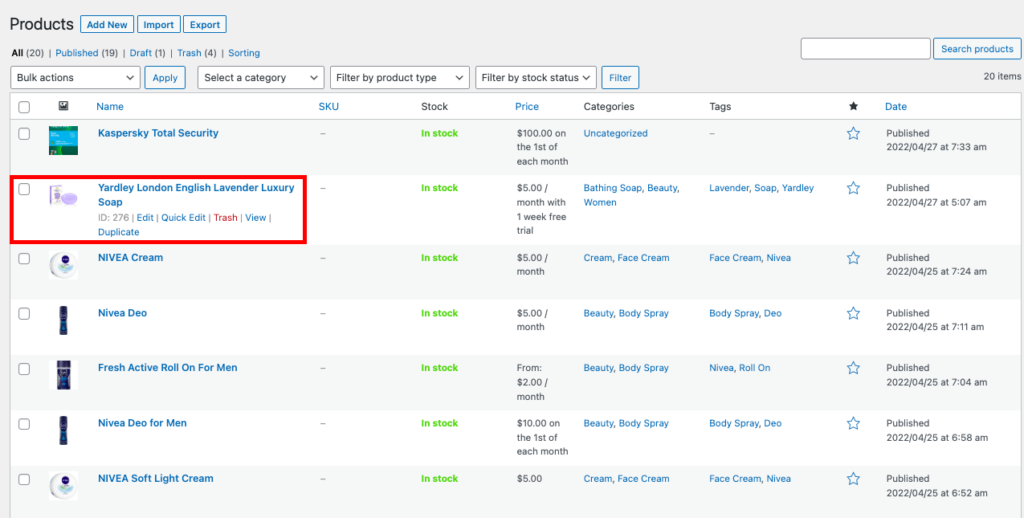Open Quick Edit for Yardley soap

184,218
